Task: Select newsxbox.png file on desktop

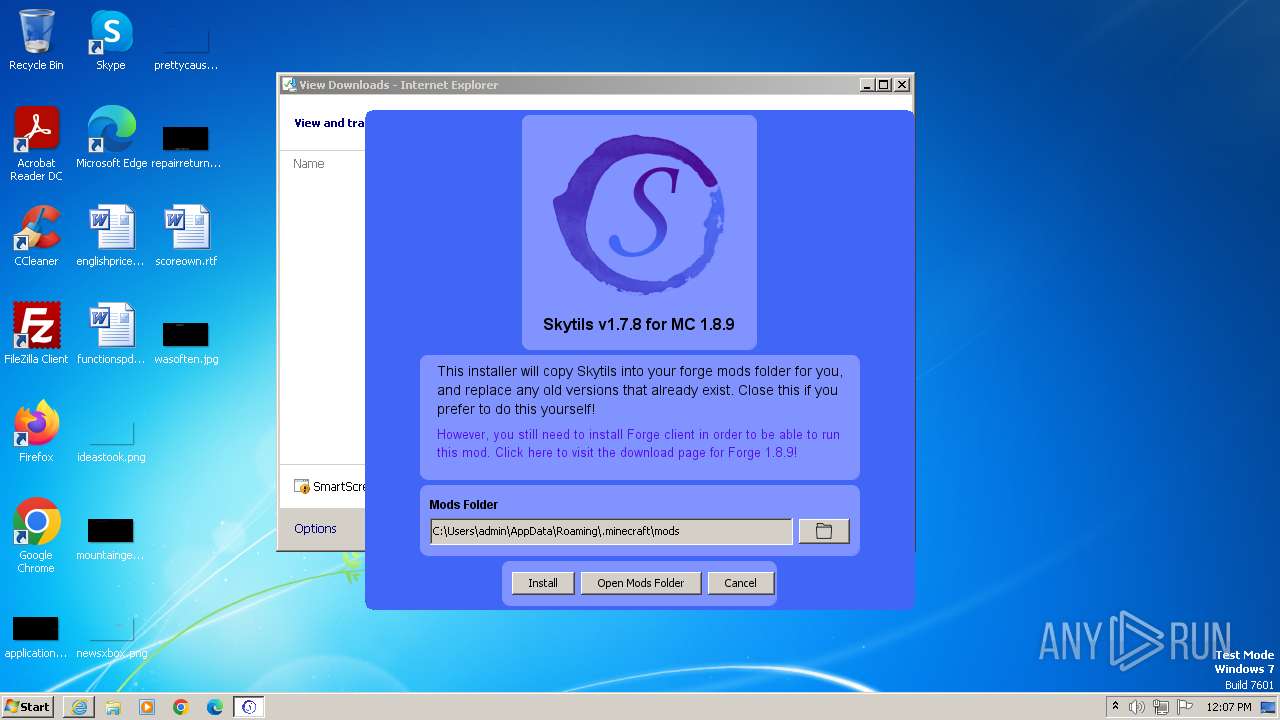Action: pos(111,636)
